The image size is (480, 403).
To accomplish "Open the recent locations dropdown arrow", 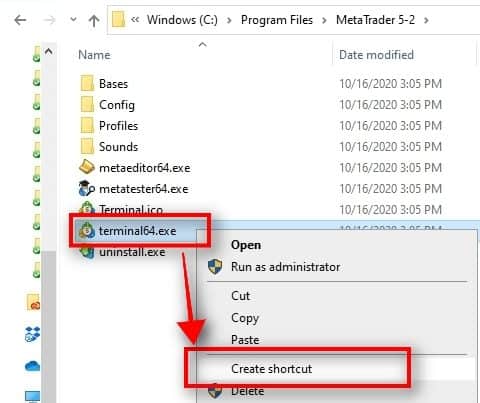I will point(73,20).
